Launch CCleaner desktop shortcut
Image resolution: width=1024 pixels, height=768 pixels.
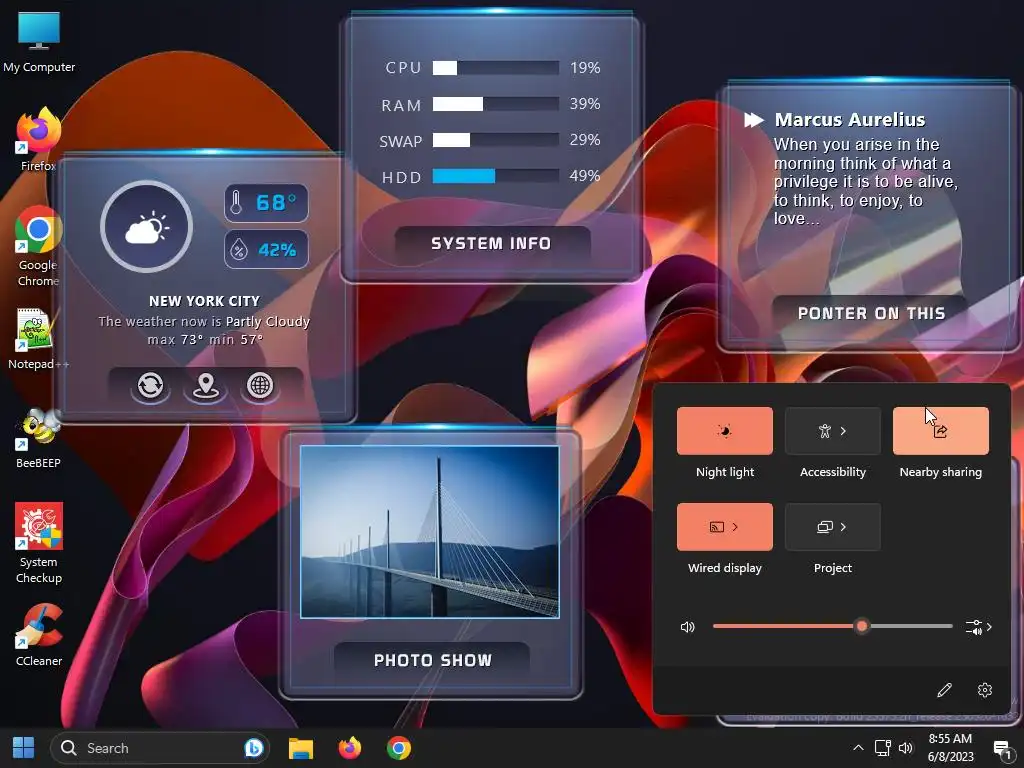39,635
